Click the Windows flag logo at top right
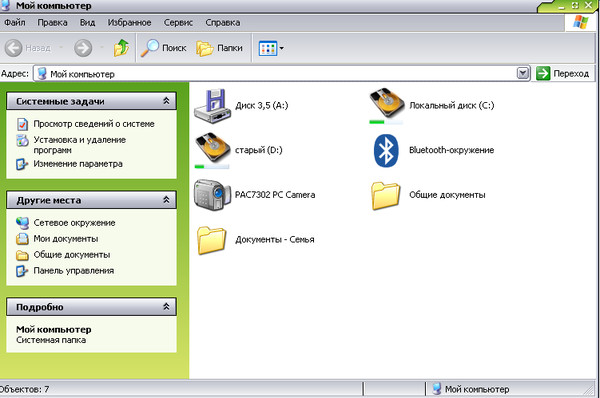The height and width of the screenshot is (398, 600). 580,22
